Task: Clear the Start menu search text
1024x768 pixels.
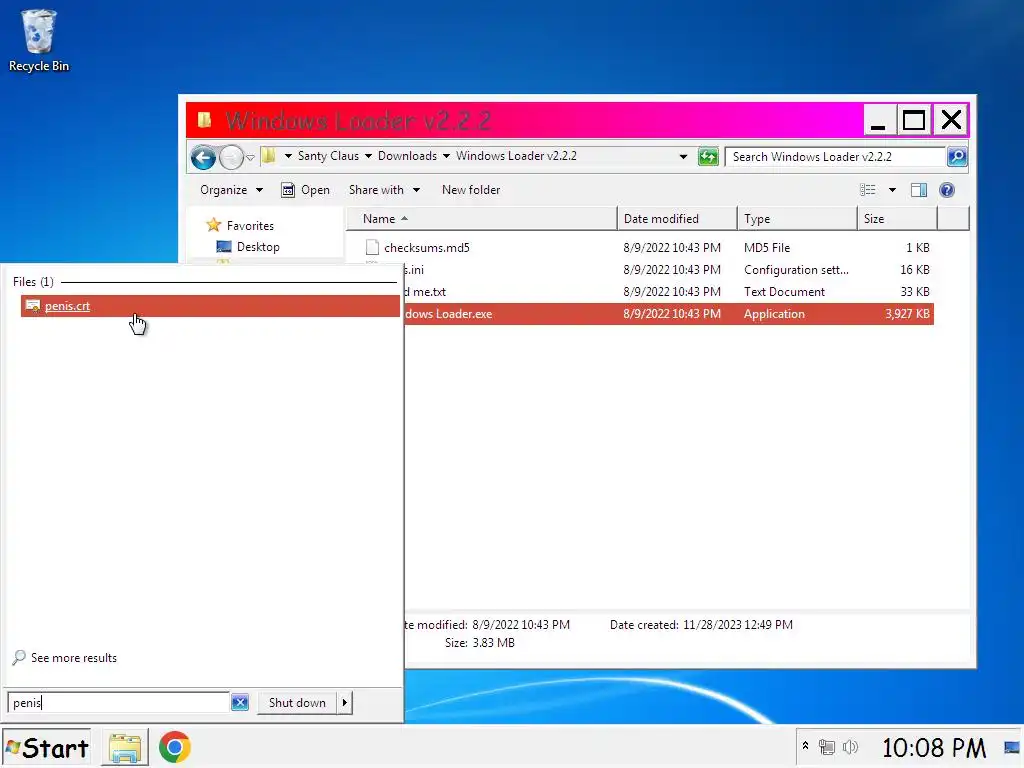Action: coord(240,703)
